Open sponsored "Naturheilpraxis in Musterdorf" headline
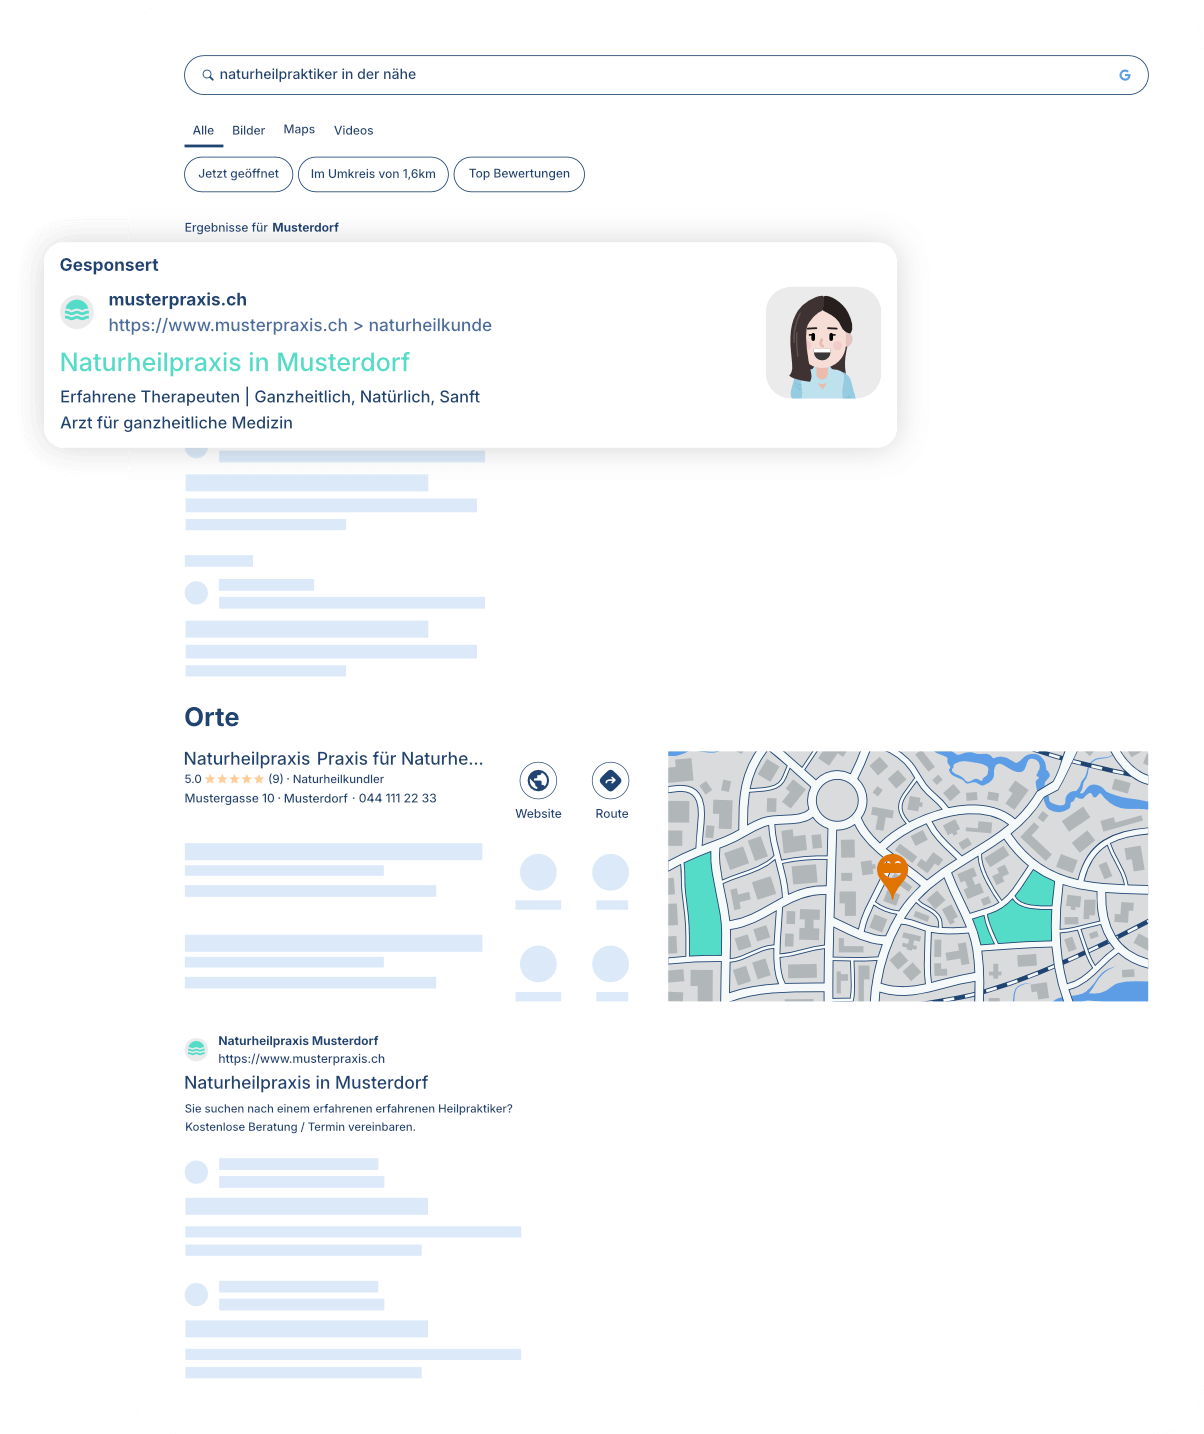1204x1434 pixels. click(x=235, y=362)
